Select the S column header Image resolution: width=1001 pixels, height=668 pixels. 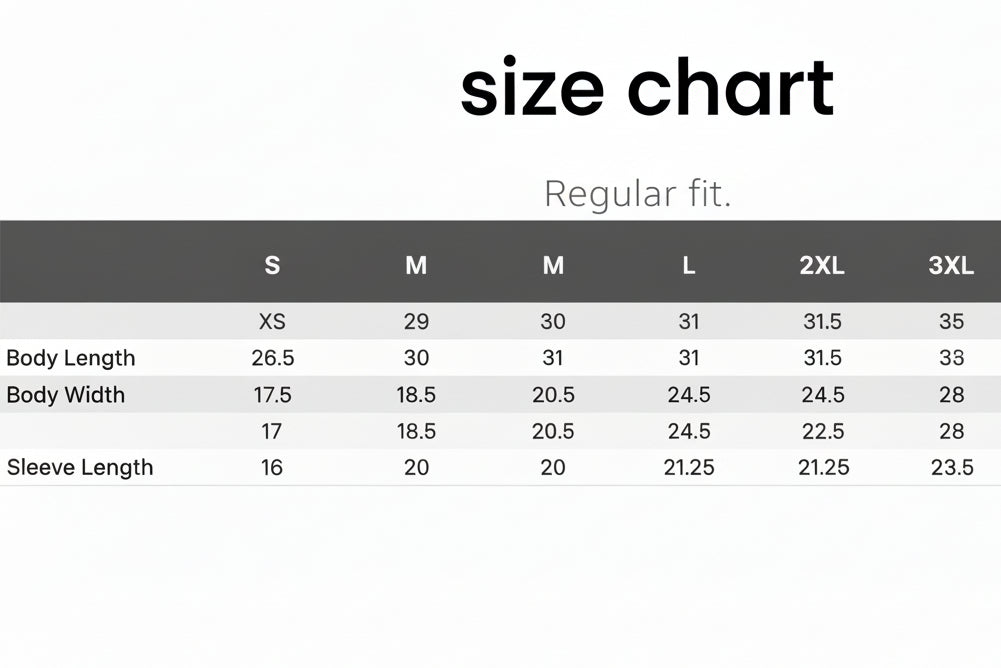pos(272,265)
